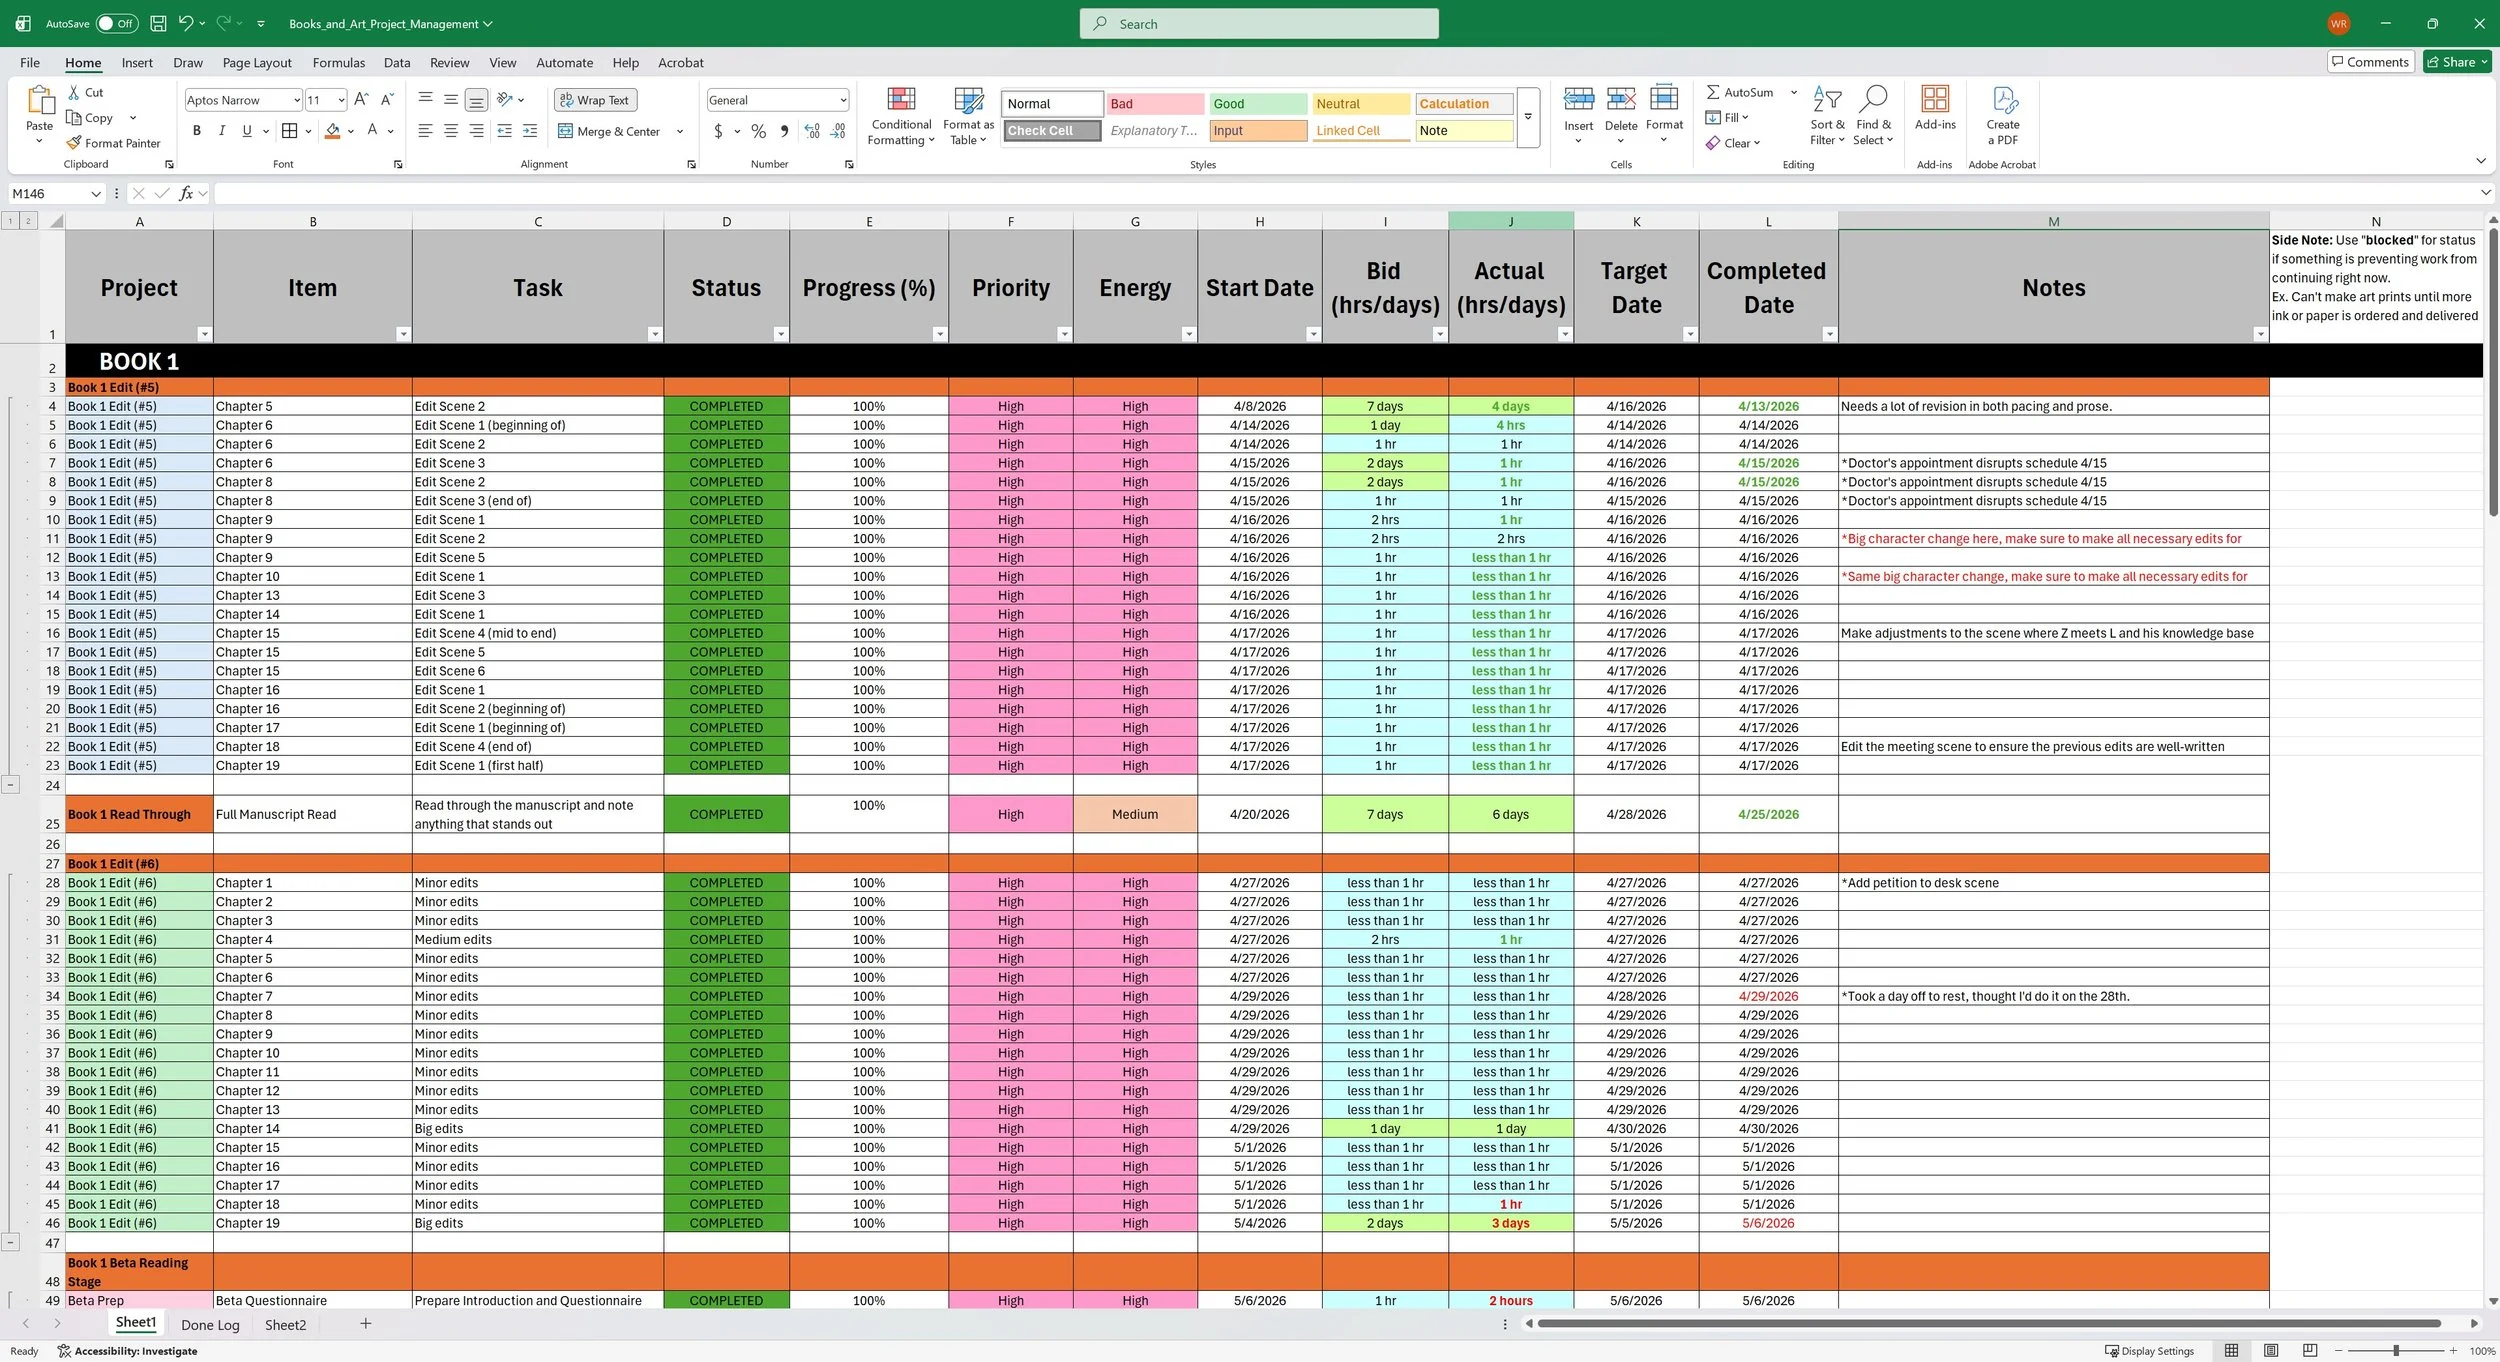Image resolution: width=2500 pixels, height=1362 pixels.
Task: Open the Name Box dropdown
Action: 96,194
